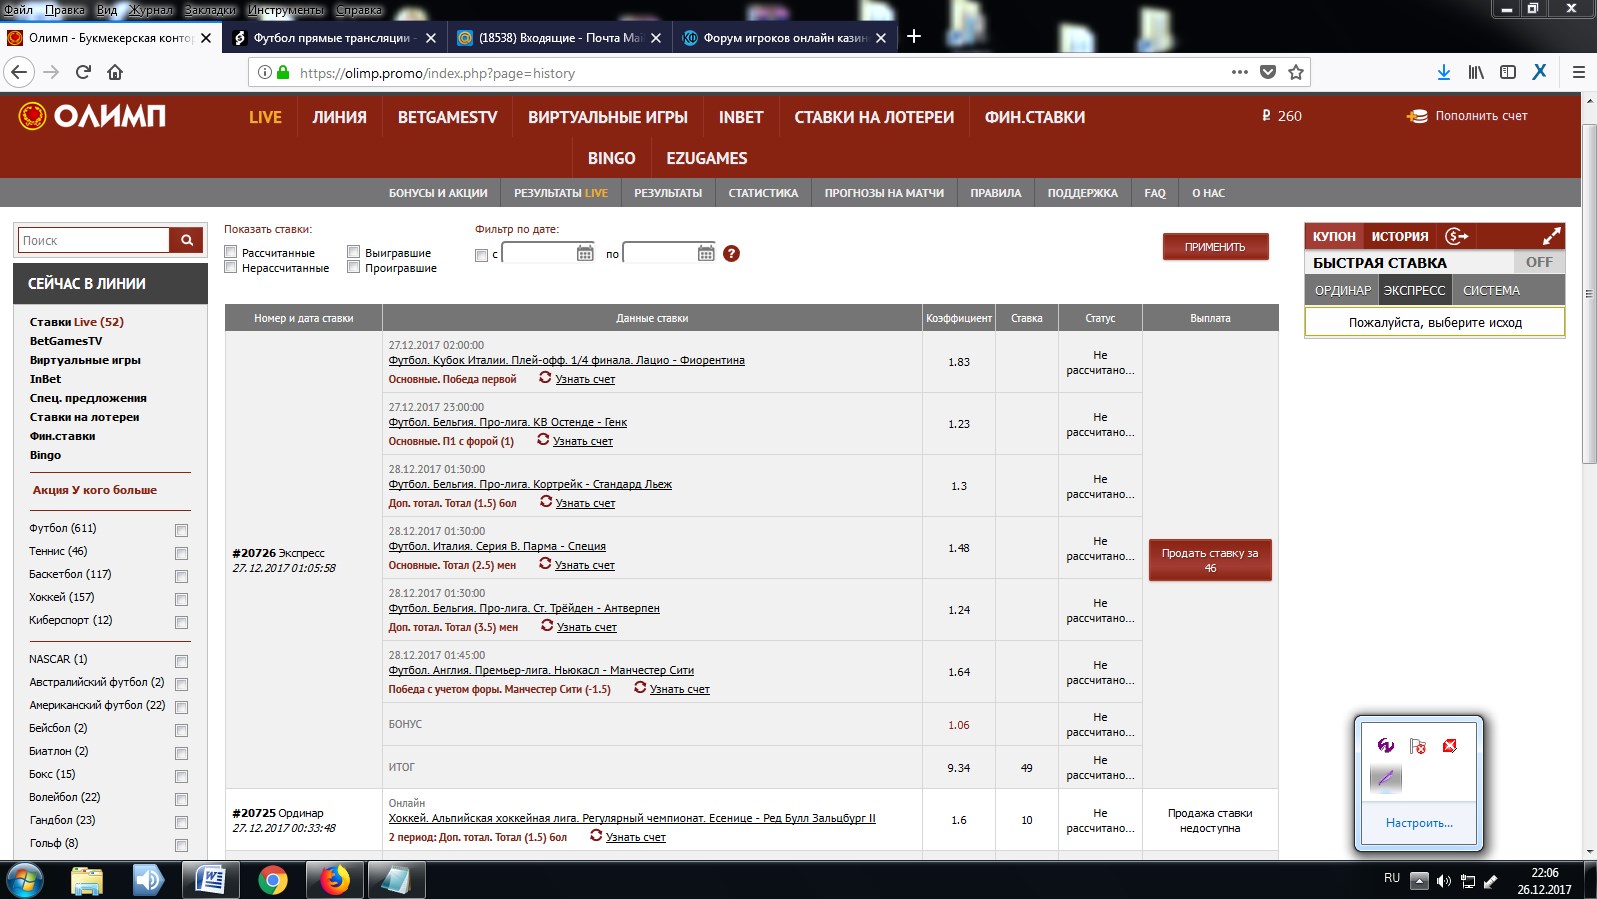This screenshot has width=1597, height=899.
Task: Open Word from the taskbar
Action: point(210,880)
